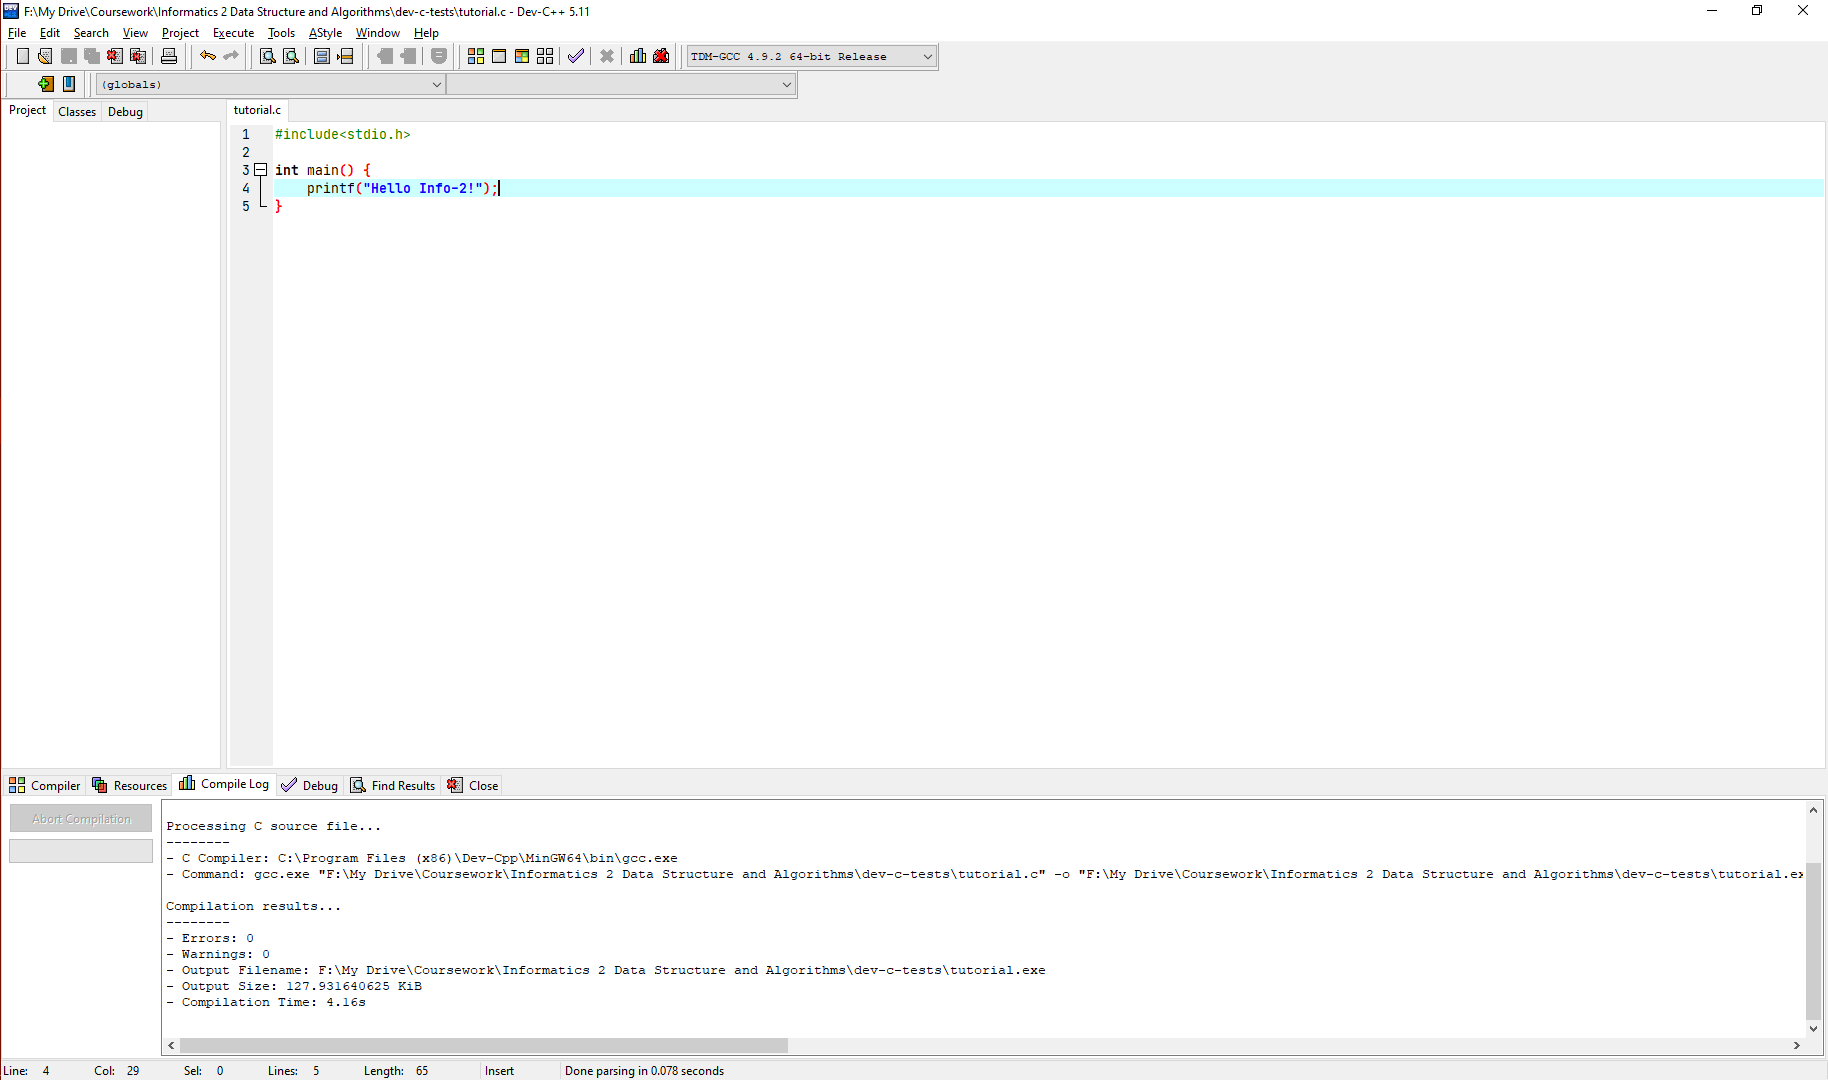Screen dimensions: 1828x1080
Task: Expand the empty members dropdown beside globals
Action: [x=786, y=85]
